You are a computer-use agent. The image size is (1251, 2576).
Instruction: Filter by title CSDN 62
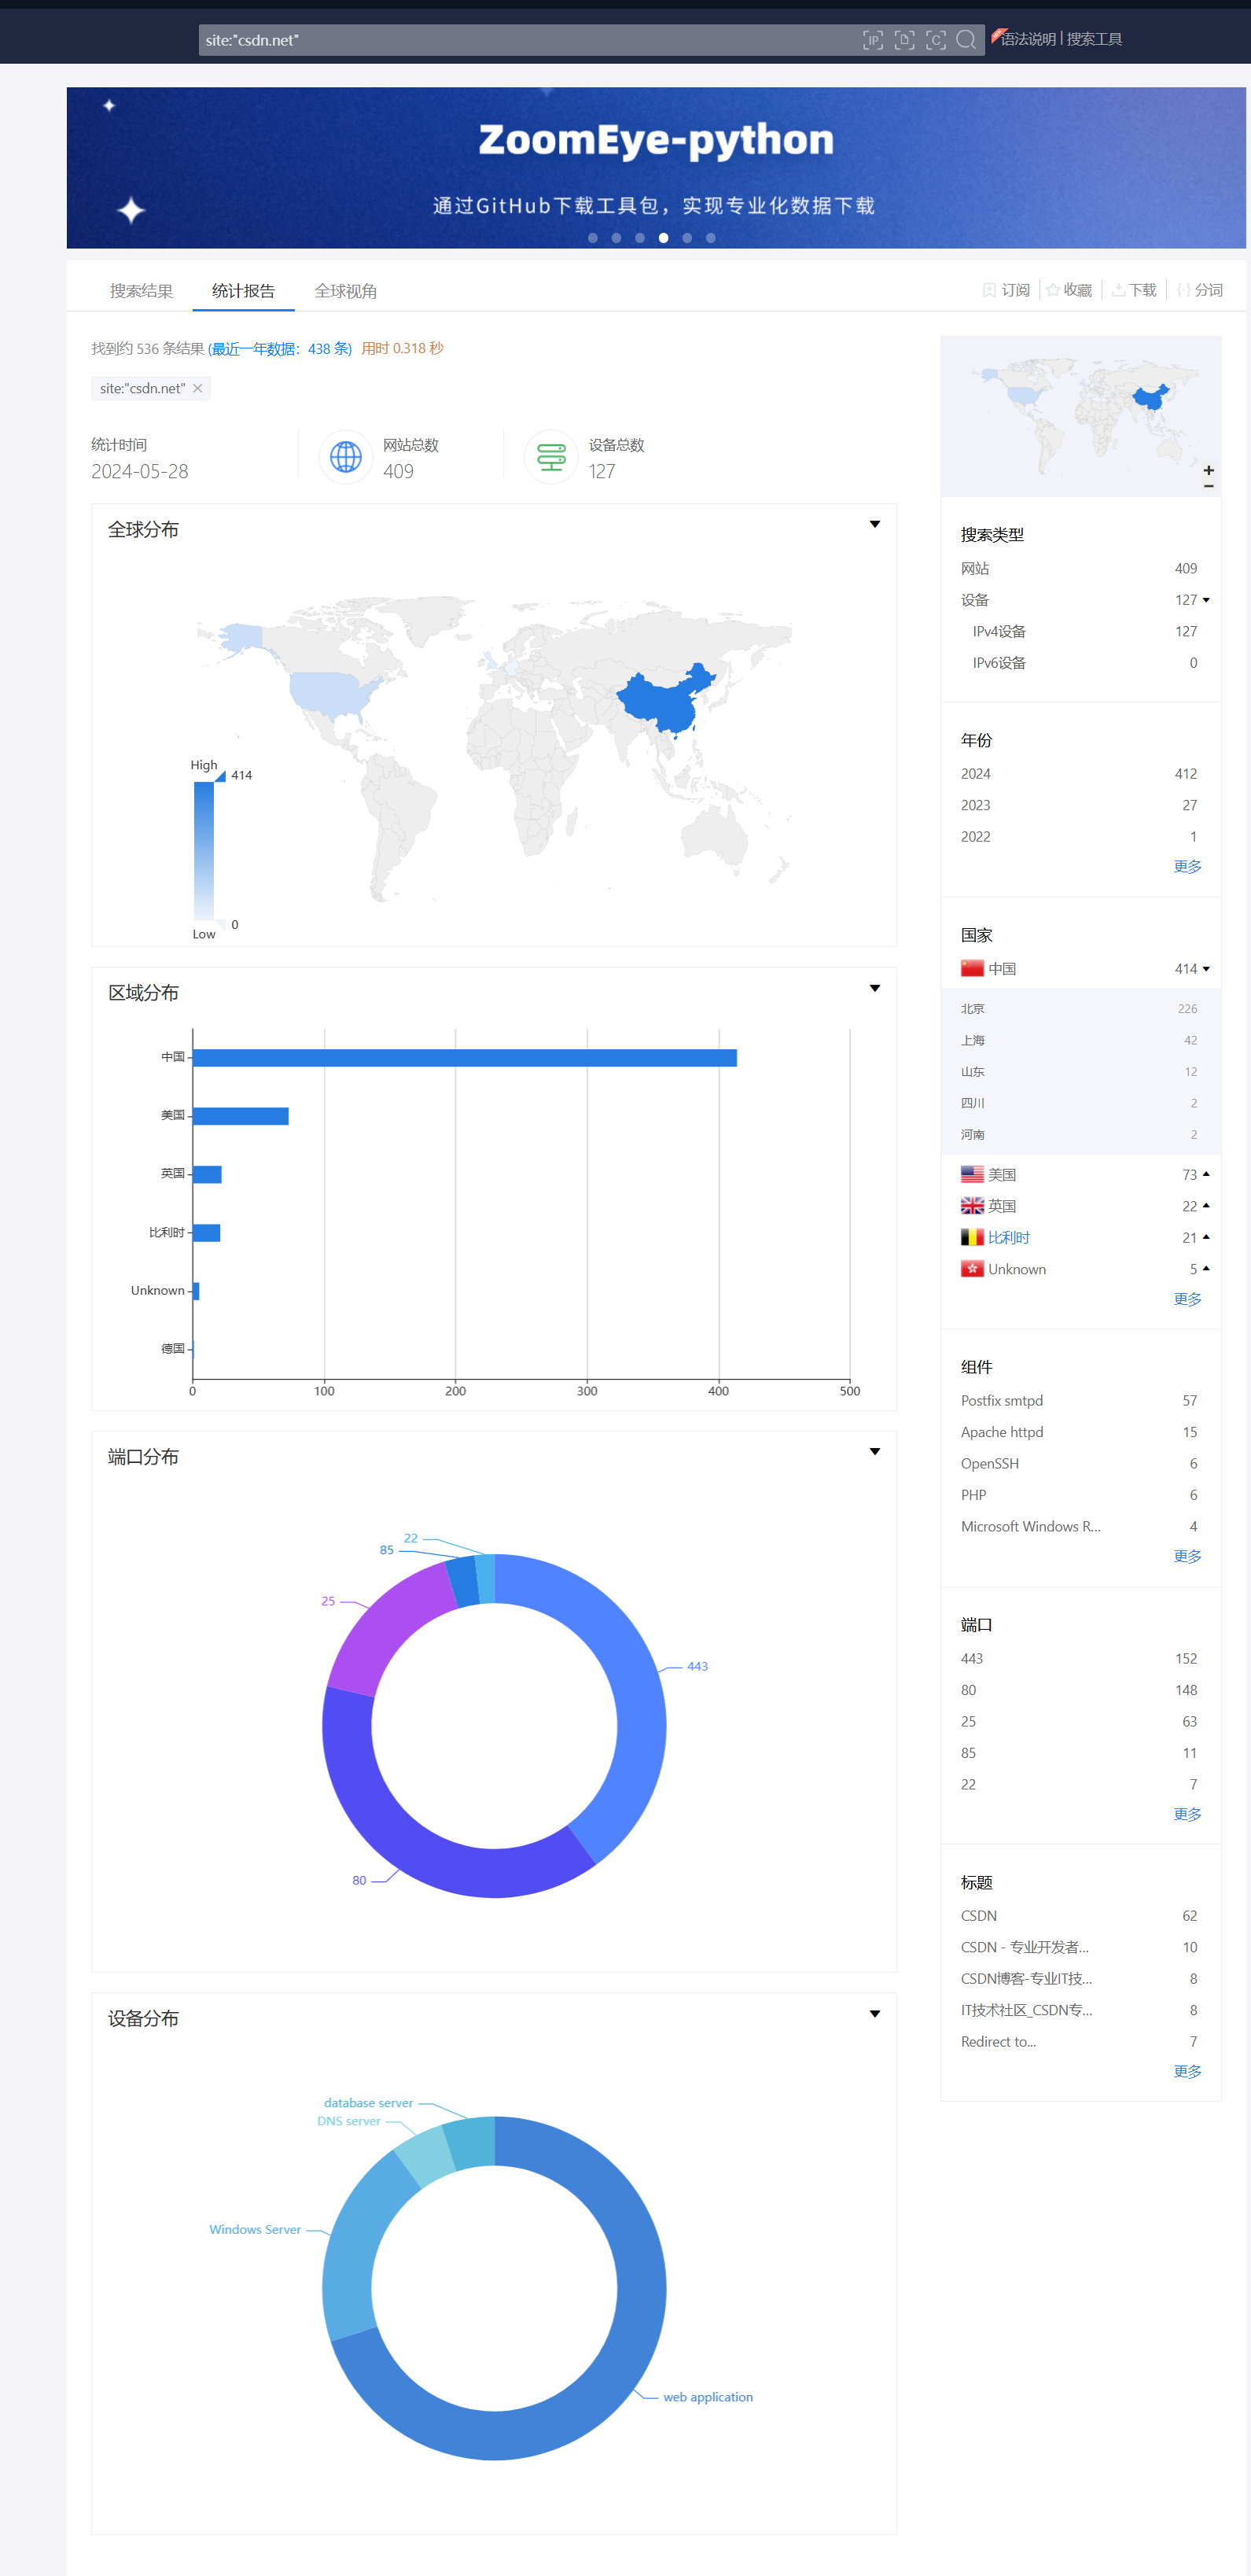1079,1916
